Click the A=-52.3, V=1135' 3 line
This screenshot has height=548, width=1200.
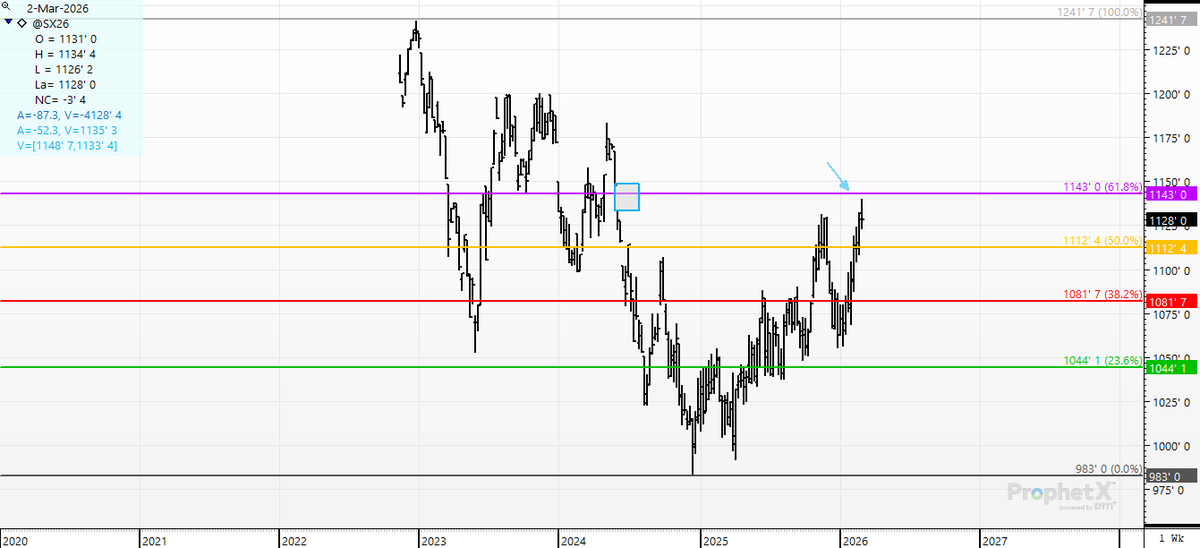65,131
